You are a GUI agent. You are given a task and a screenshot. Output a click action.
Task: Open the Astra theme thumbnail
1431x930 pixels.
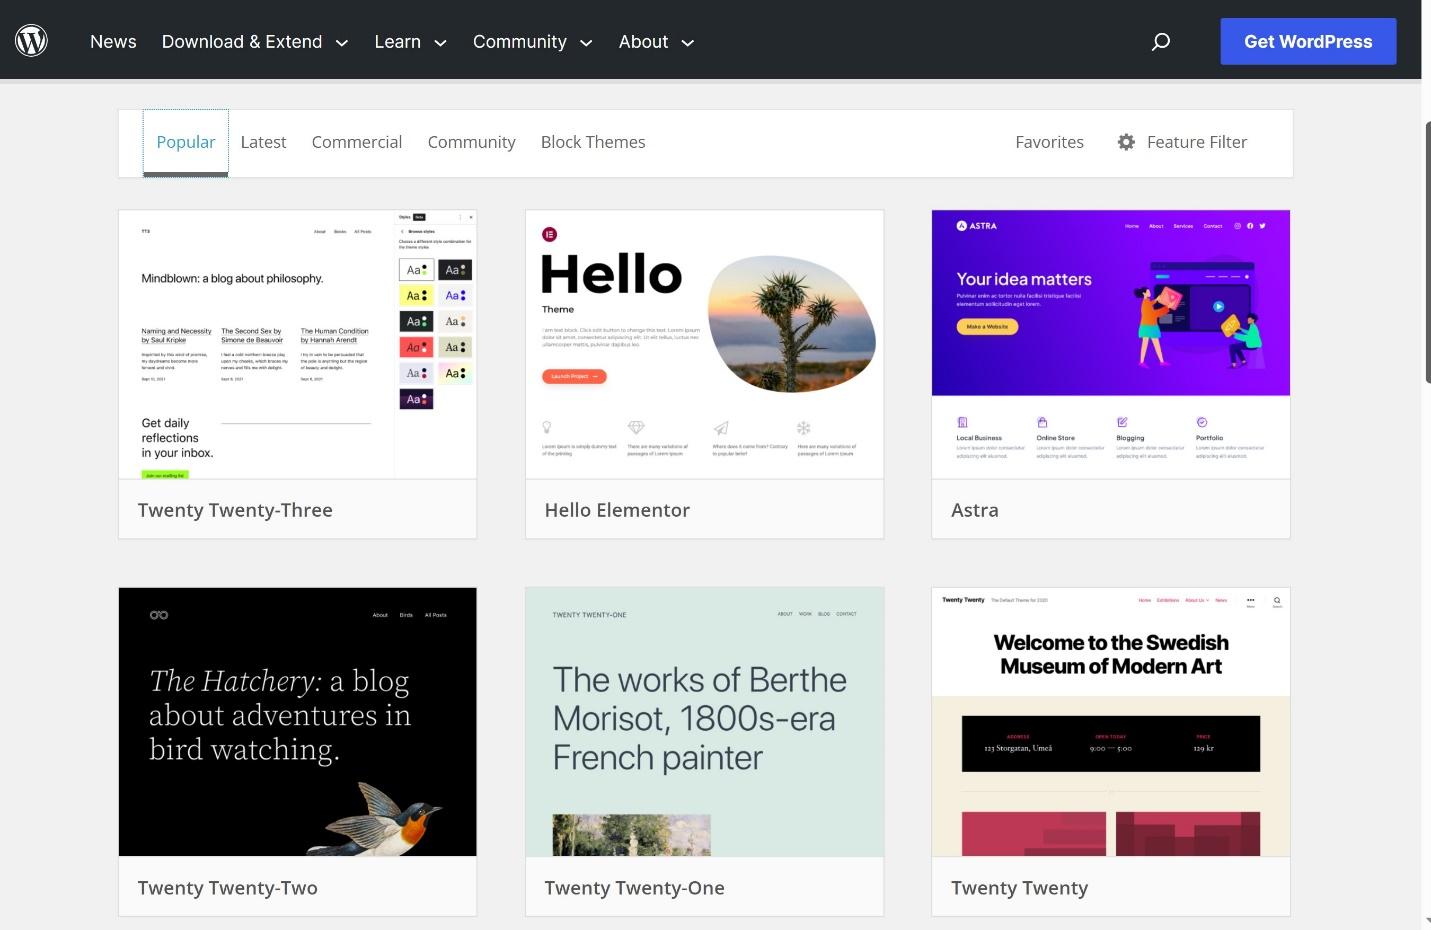click(x=1111, y=344)
